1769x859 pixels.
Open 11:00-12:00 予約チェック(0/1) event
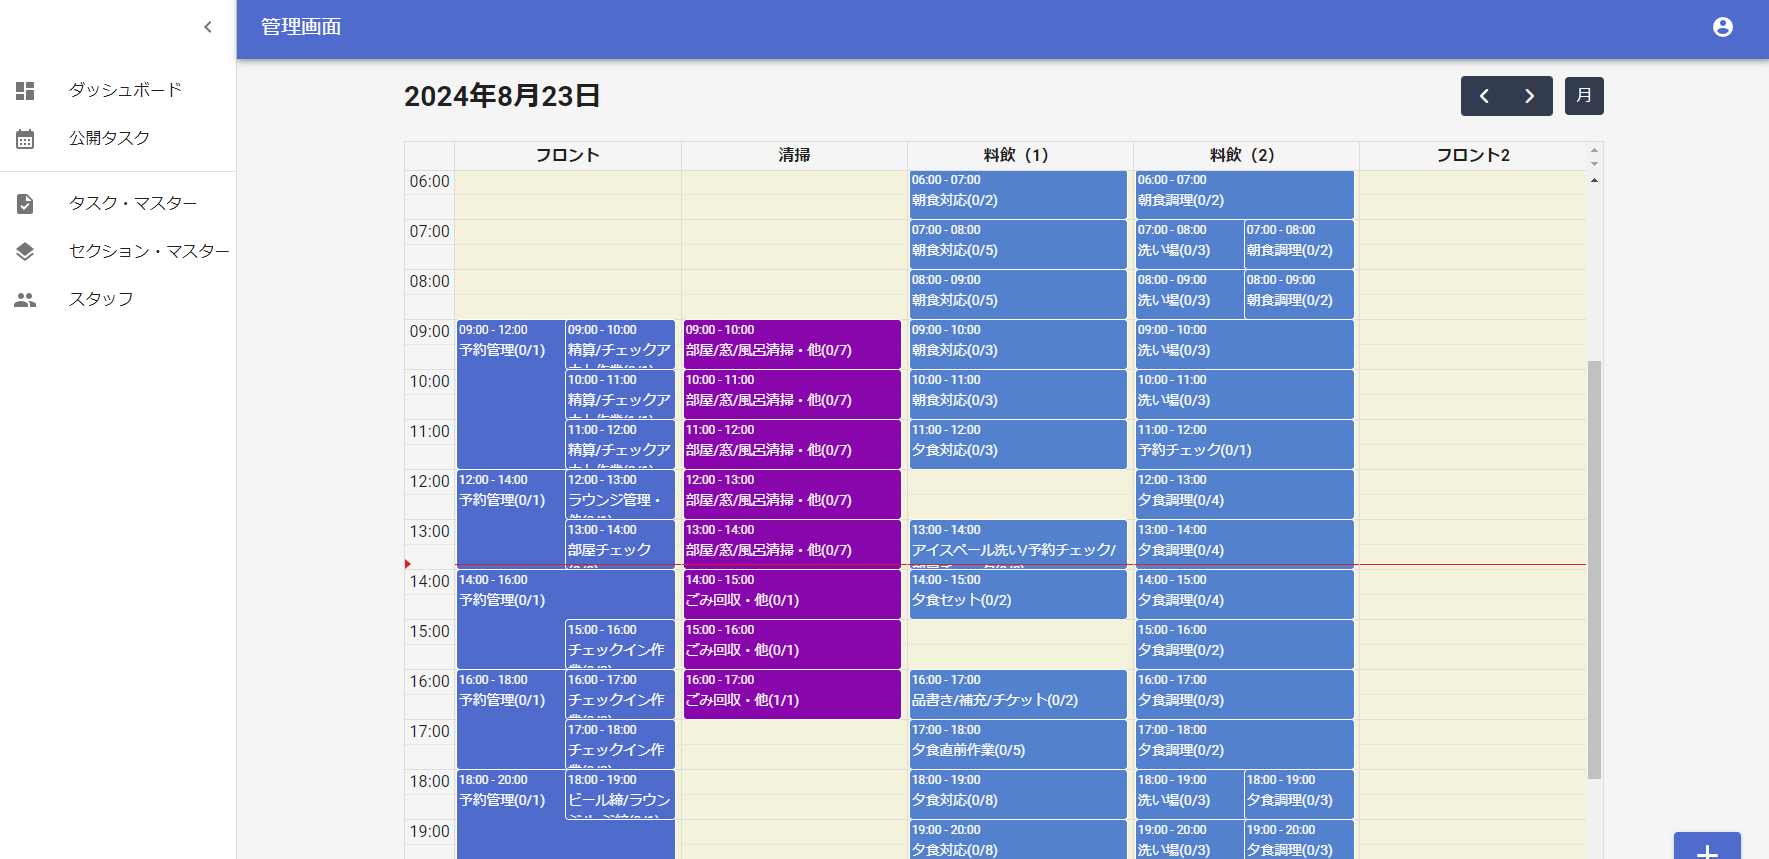tap(1244, 445)
